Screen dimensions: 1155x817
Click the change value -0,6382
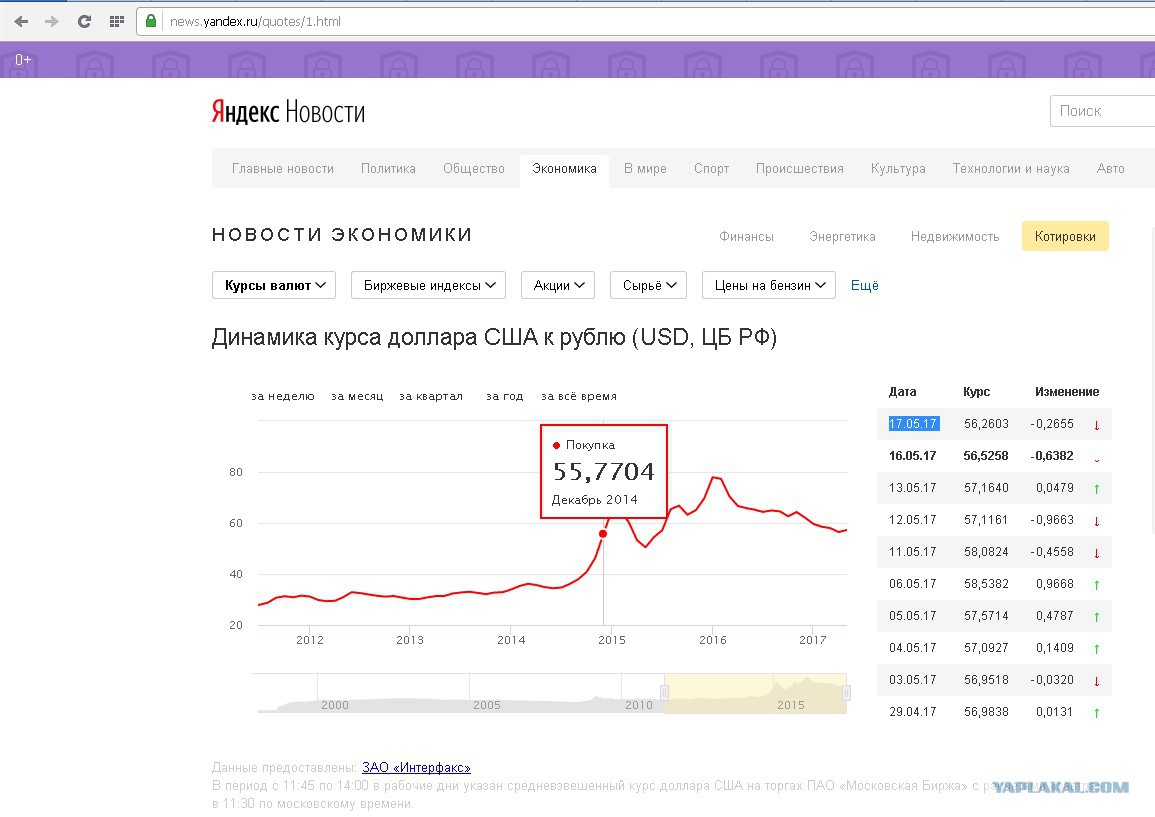pyautogui.click(x=1052, y=456)
